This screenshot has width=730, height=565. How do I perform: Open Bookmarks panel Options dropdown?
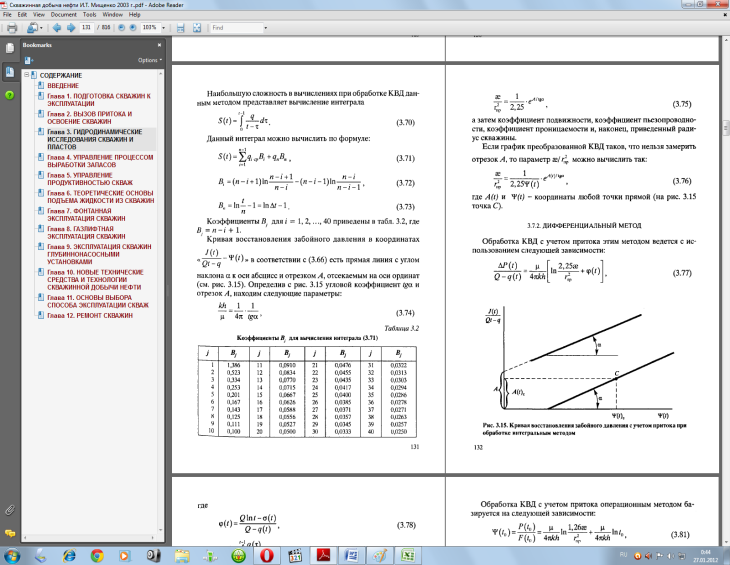click(x=150, y=60)
